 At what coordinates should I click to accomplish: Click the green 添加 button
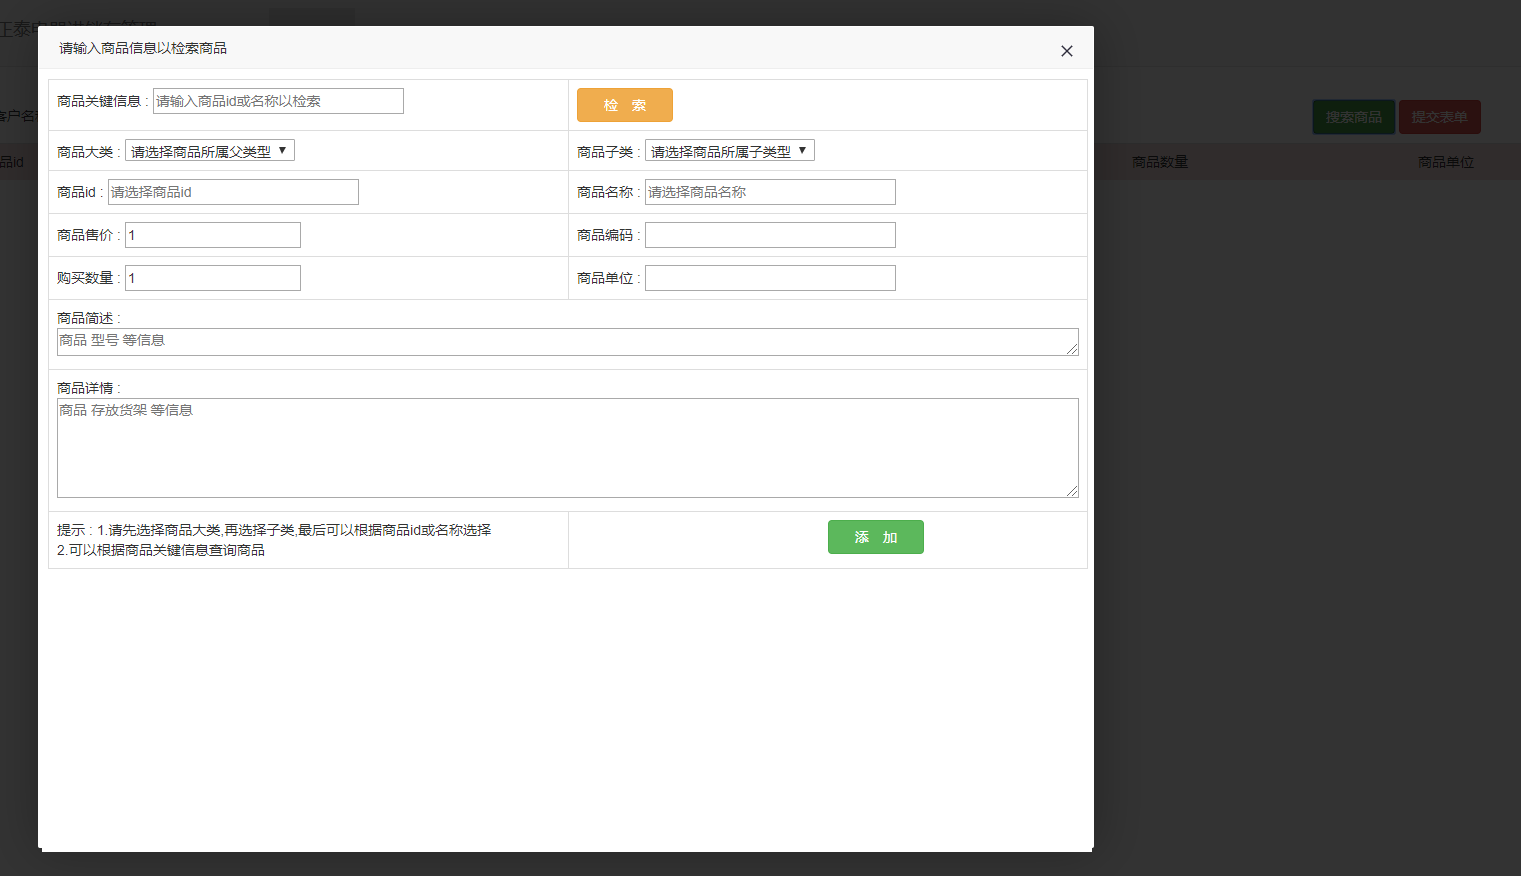click(x=876, y=537)
